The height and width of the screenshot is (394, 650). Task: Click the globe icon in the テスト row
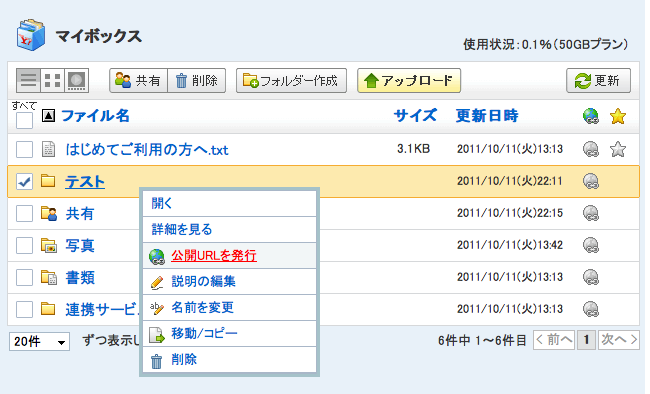[x=591, y=181]
